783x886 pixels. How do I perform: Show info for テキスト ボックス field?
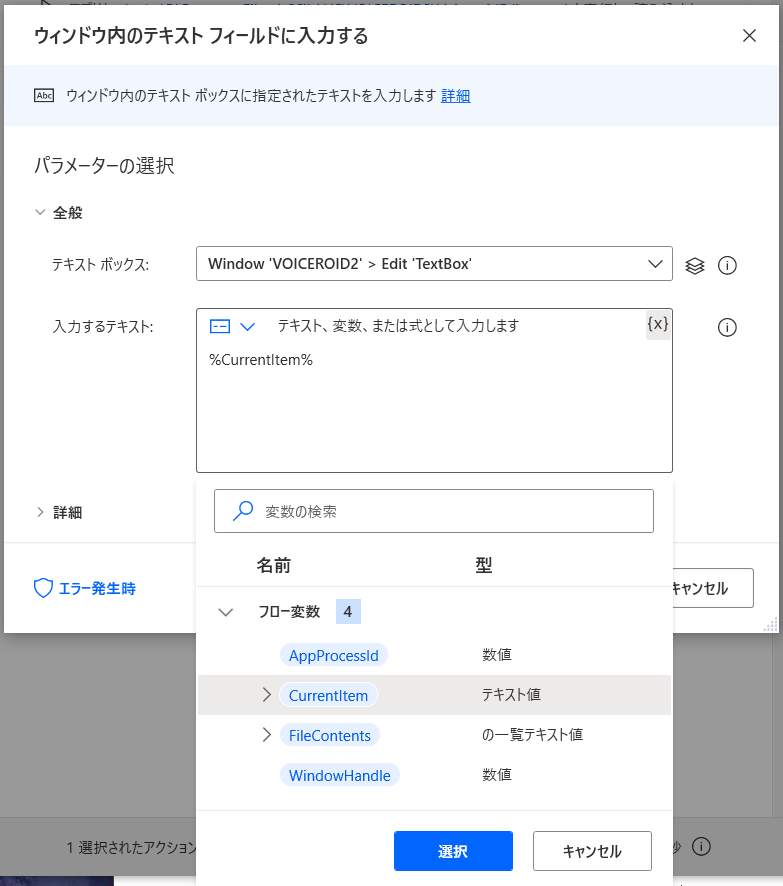coord(727,265)
